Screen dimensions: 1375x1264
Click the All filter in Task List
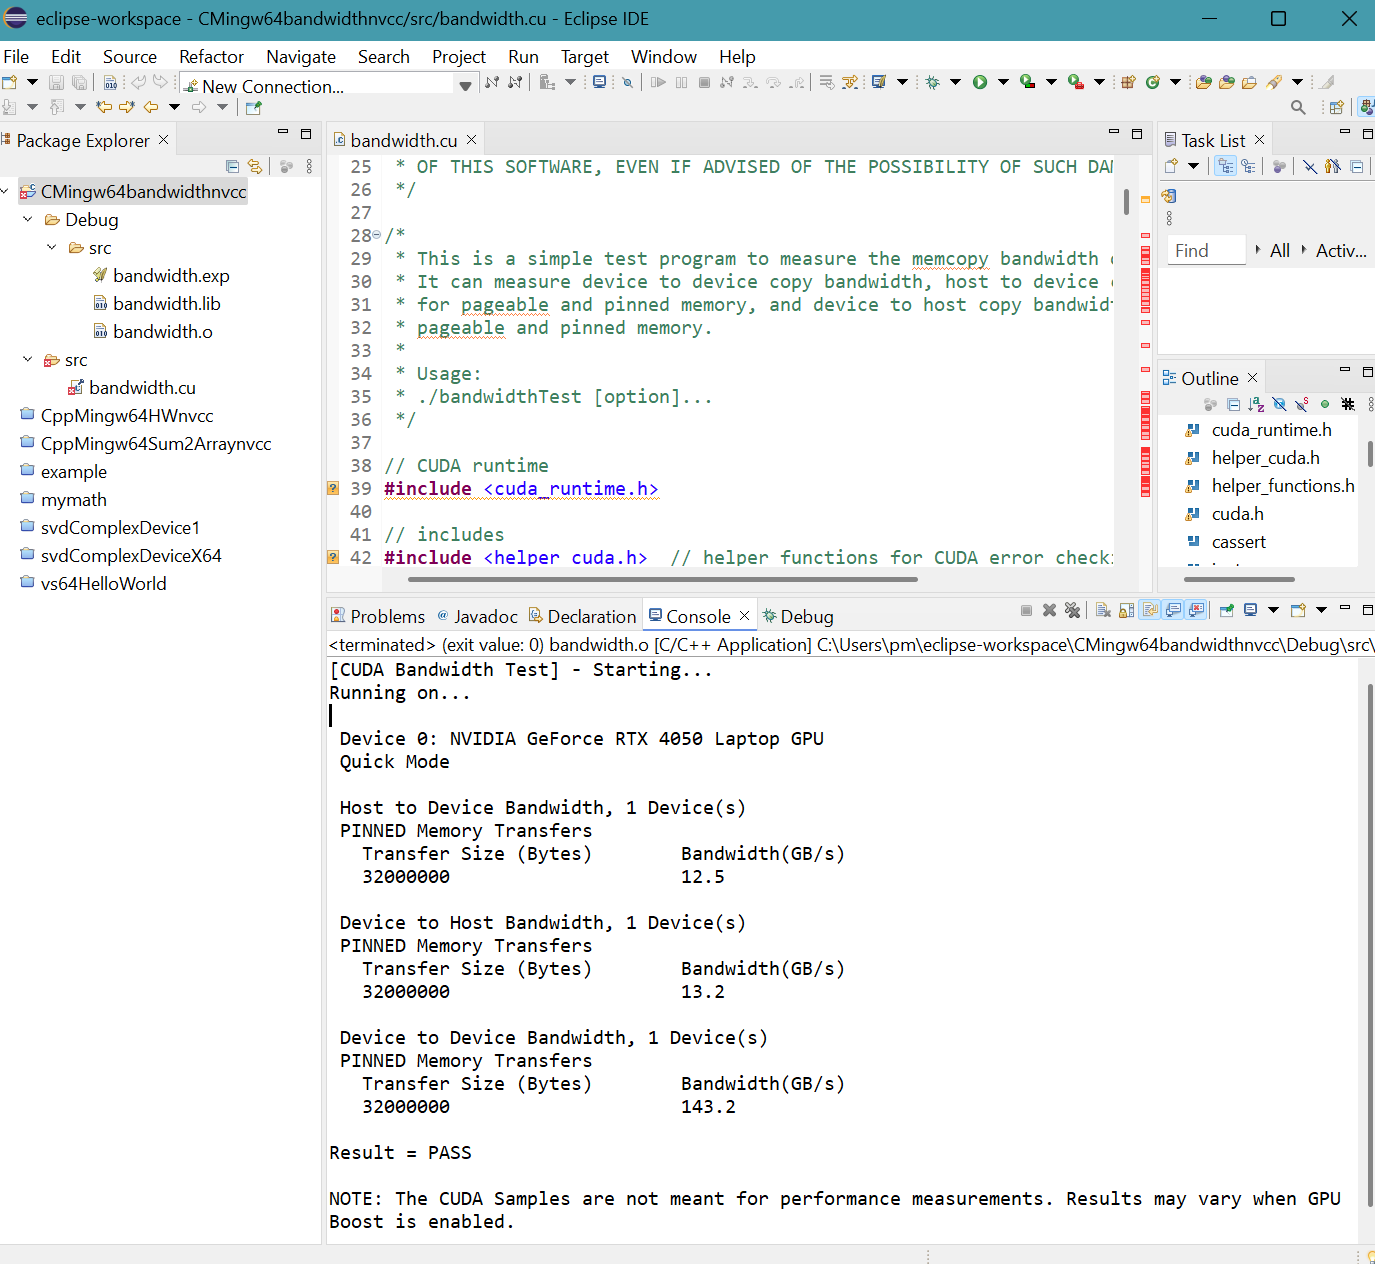point(1280,251)
